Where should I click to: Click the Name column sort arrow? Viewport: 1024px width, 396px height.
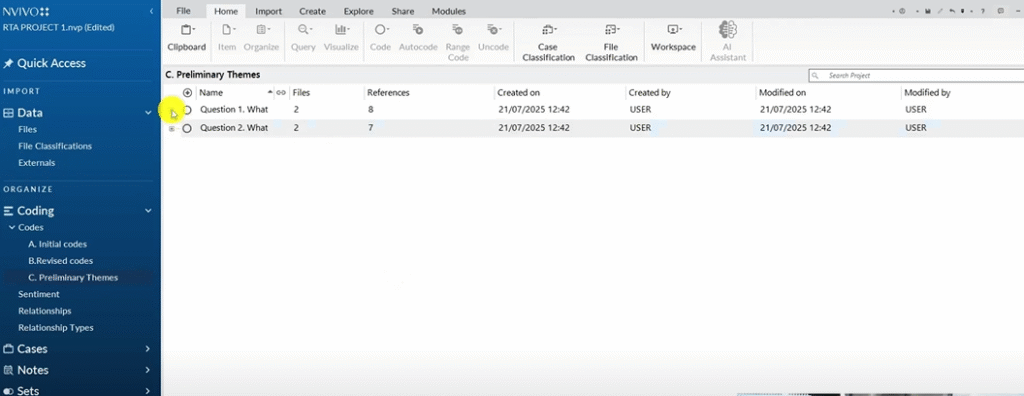point(270,92)
